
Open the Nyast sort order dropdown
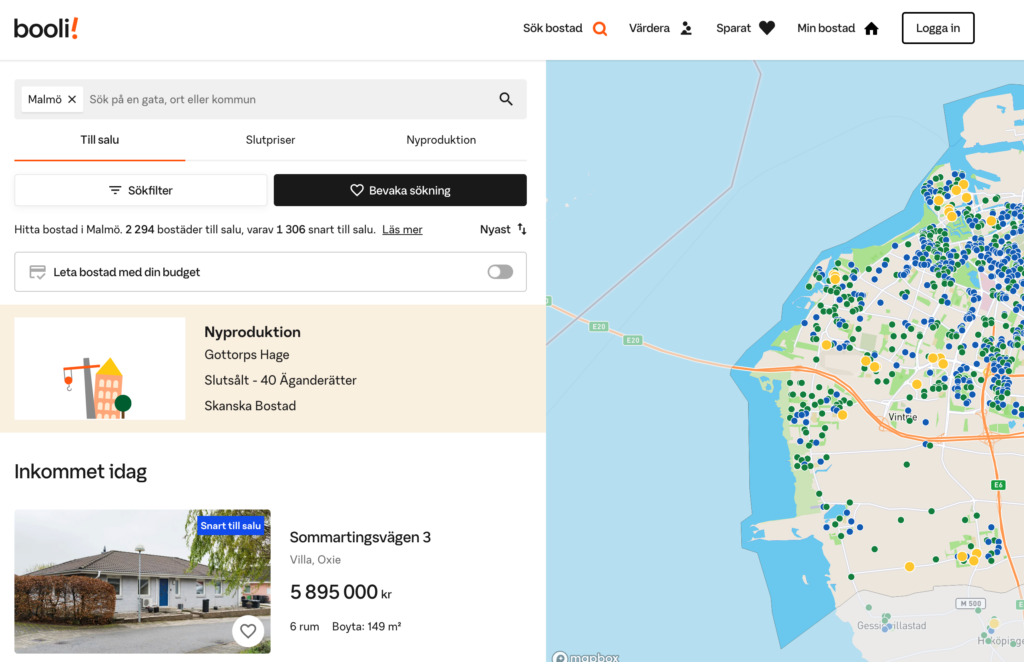pyautogui.click(x=503, y=229)
